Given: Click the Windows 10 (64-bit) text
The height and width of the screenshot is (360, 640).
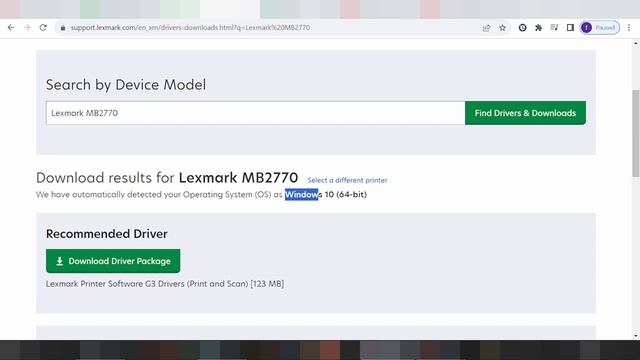Looking at the screenshot, I should tap(326, 195).
